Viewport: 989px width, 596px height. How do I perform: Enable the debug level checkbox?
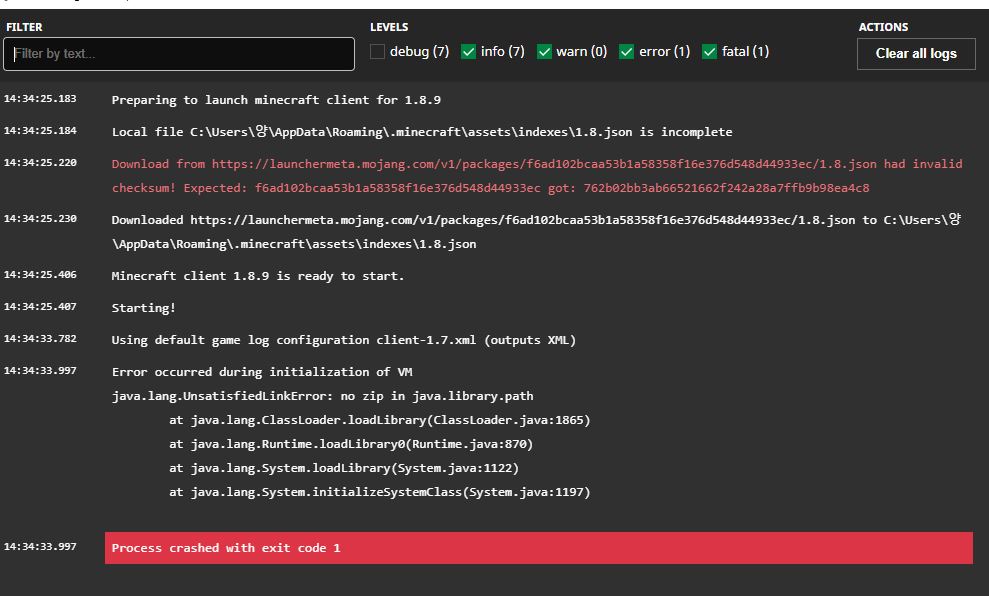(377, 52)
